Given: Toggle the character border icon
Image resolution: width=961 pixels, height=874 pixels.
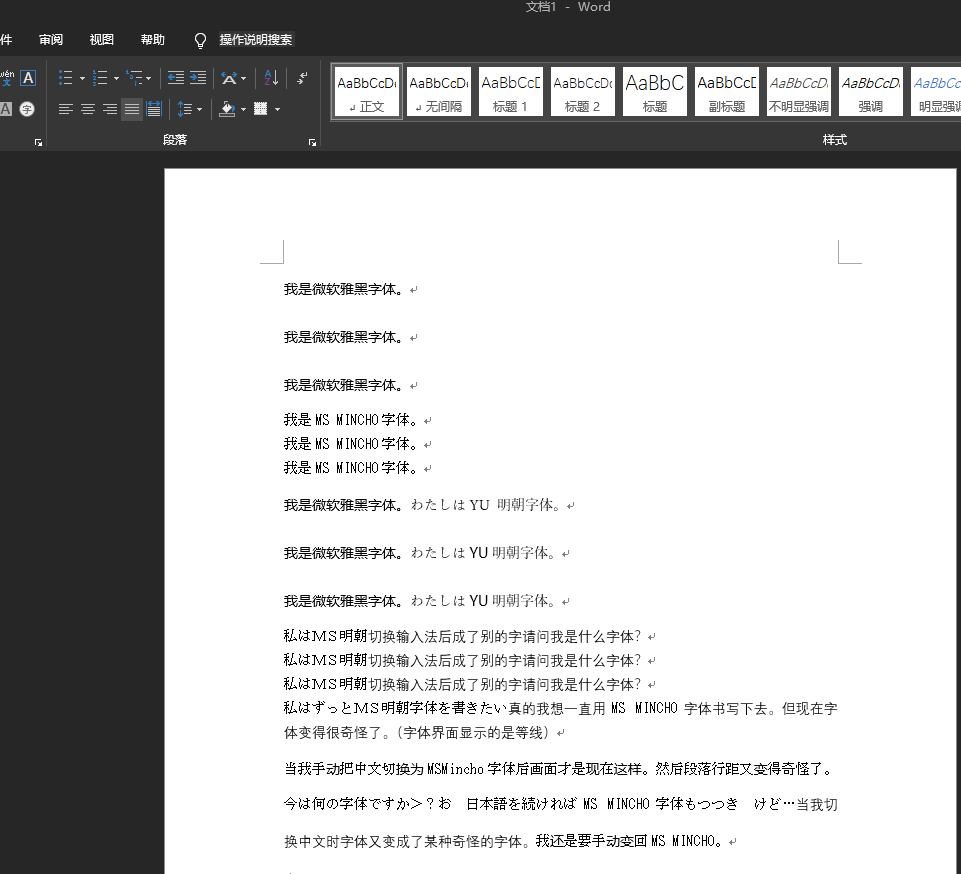Looking at the screenshot, I should click(28, 78).
